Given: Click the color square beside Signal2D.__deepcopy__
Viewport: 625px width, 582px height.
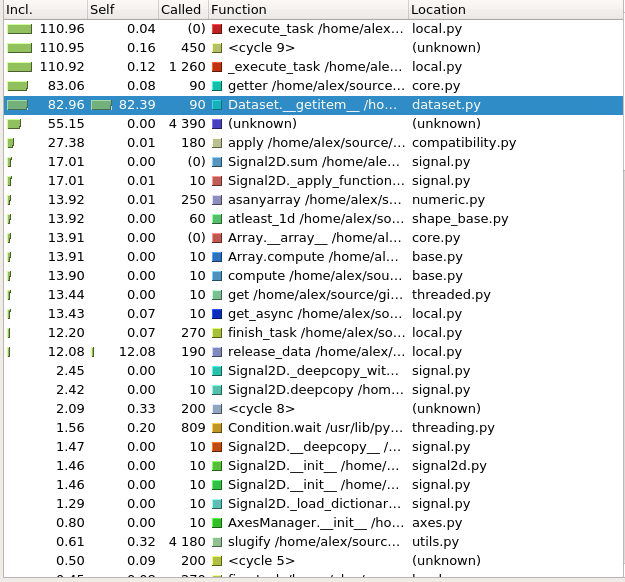Looking at the screenshot, I should pos(217,447).
